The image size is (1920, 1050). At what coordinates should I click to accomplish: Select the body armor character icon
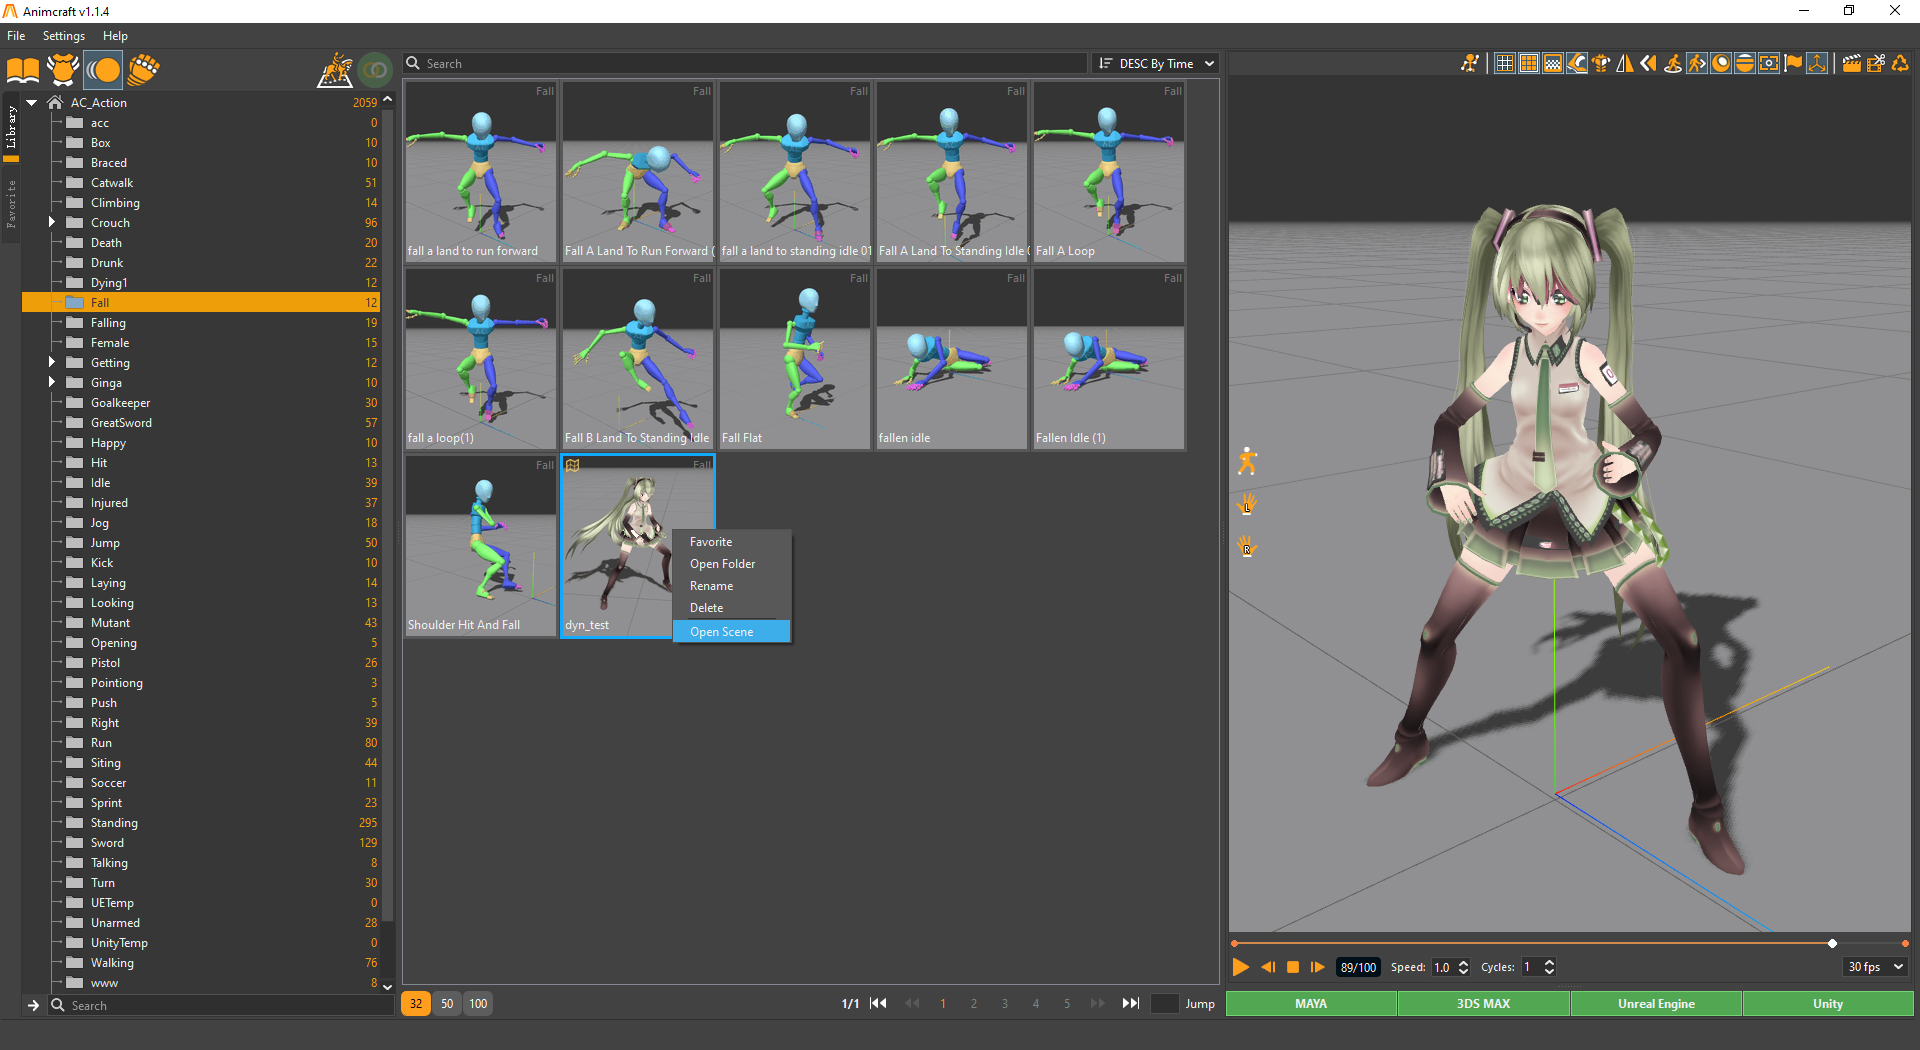click(63, 69)
